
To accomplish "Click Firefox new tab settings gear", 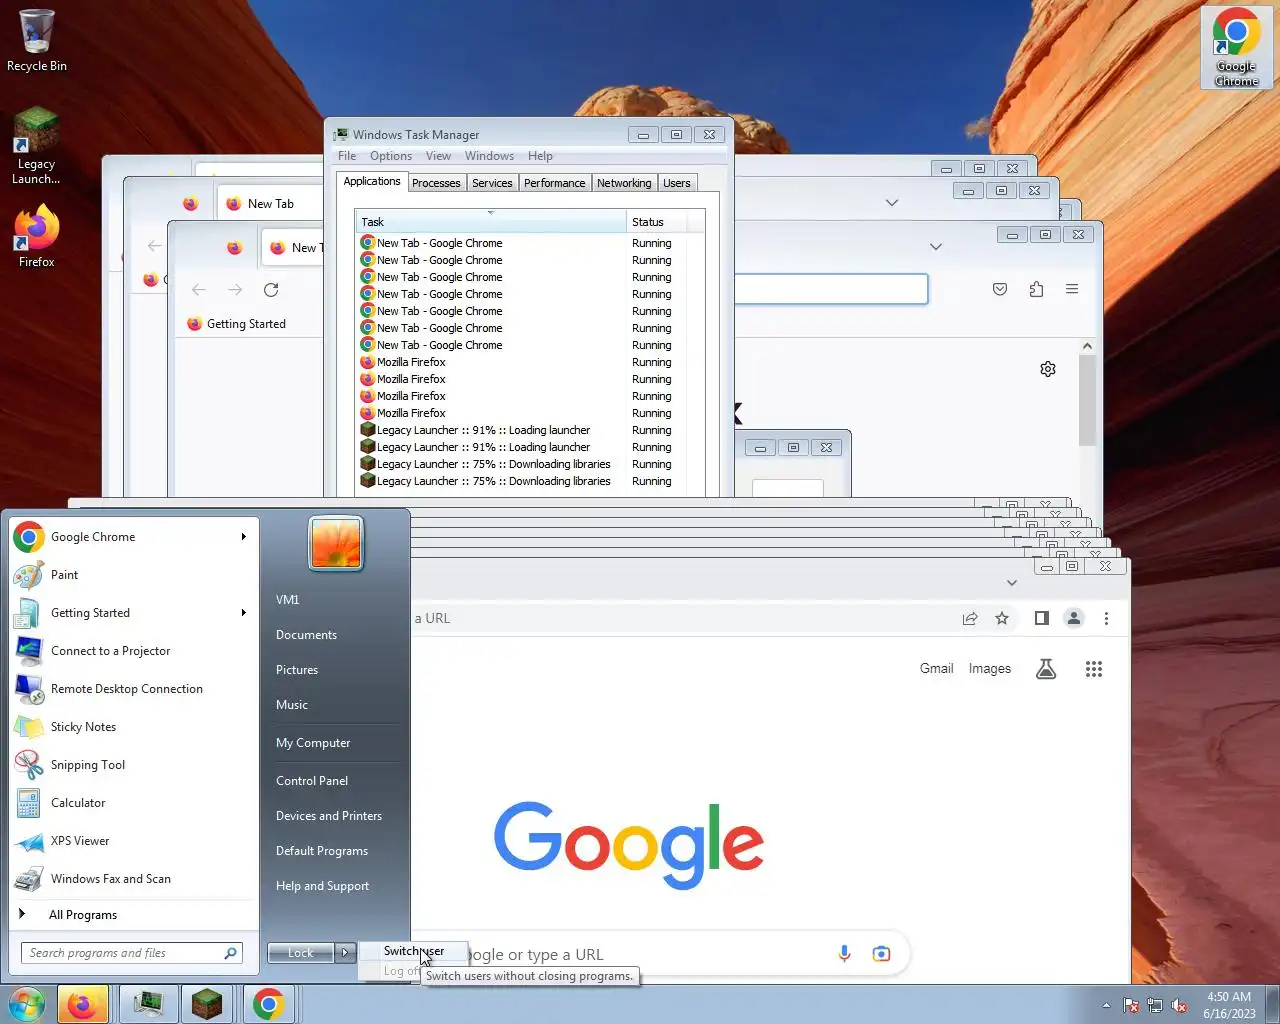I will coord(1048,369).
